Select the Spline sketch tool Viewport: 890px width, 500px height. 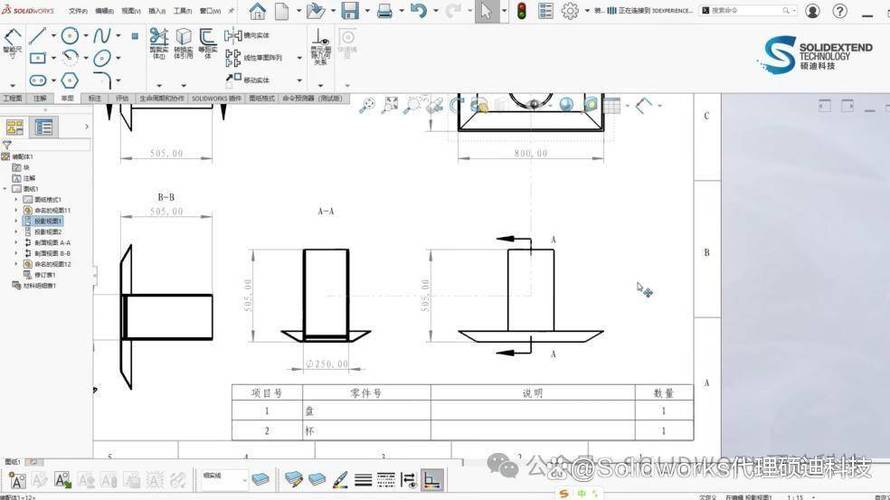tap(102, 36)
